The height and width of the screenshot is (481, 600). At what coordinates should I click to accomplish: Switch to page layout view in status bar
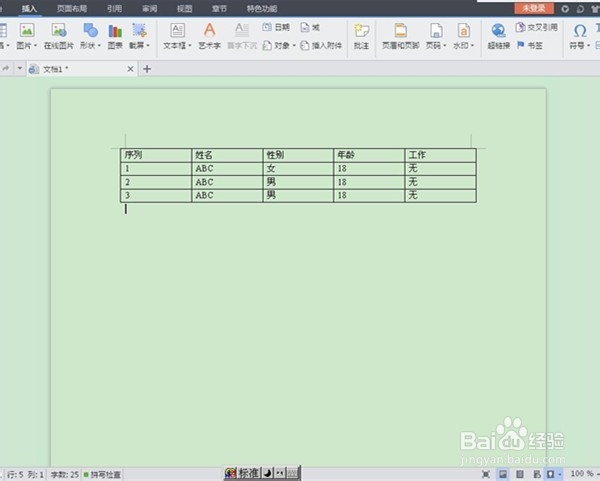point(503,474)
